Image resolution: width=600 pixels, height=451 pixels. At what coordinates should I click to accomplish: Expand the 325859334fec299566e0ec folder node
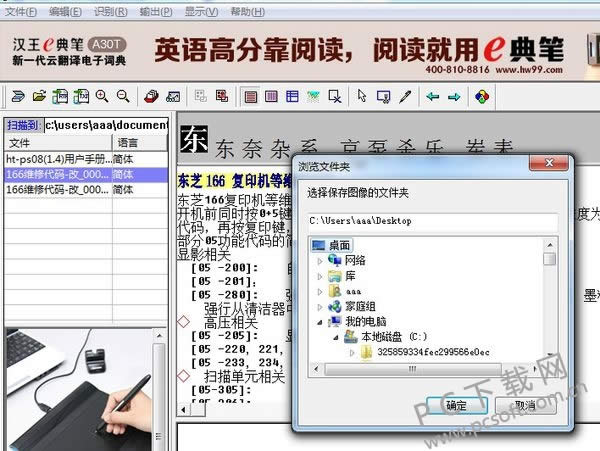(352, 353)
